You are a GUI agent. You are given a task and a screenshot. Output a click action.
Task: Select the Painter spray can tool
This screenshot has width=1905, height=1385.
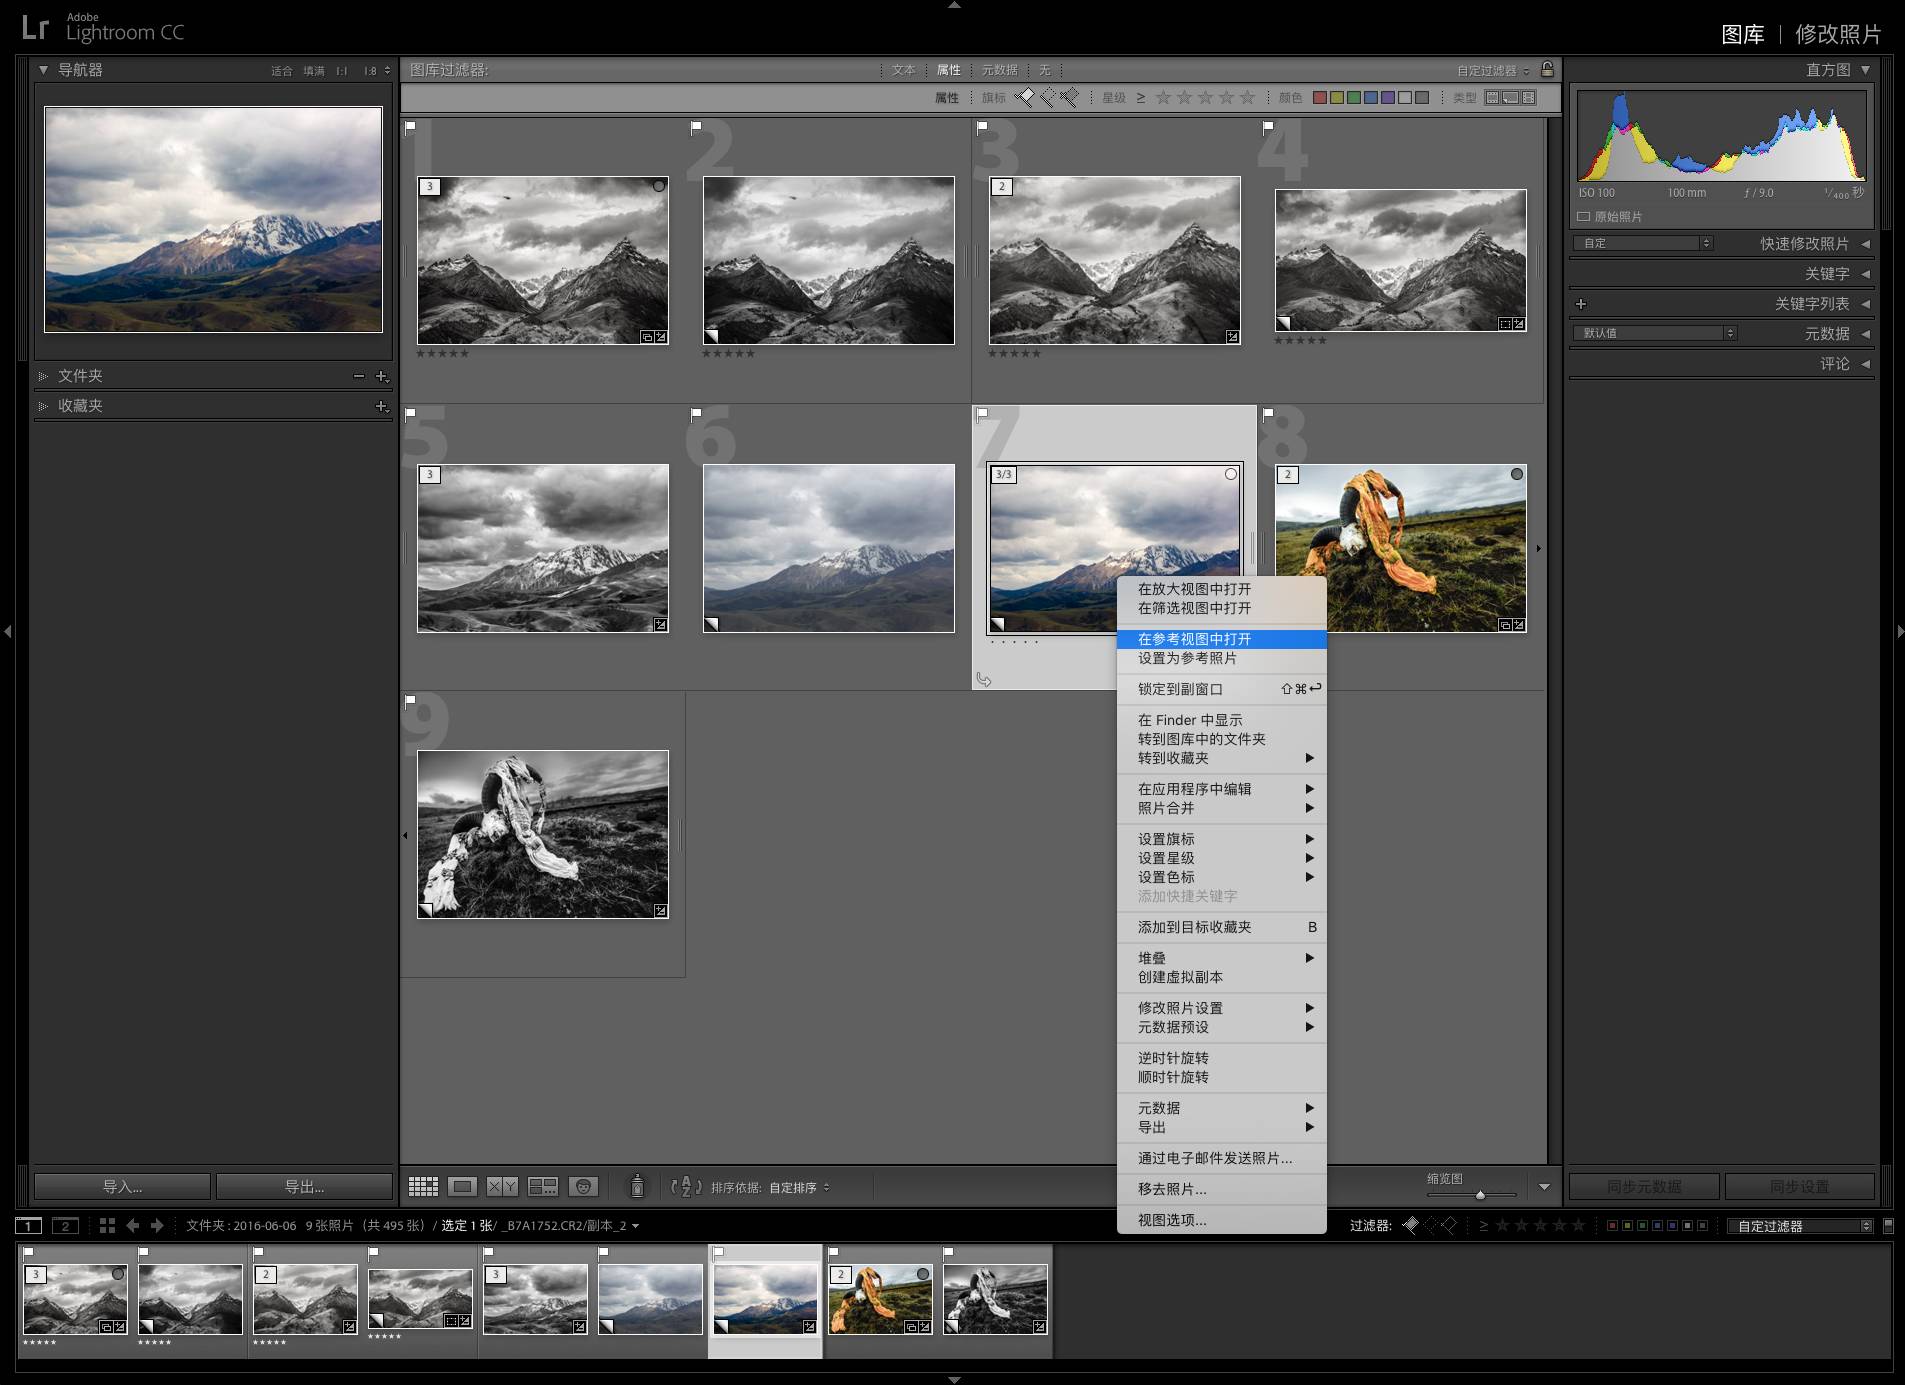click(x=637, y=1187)
